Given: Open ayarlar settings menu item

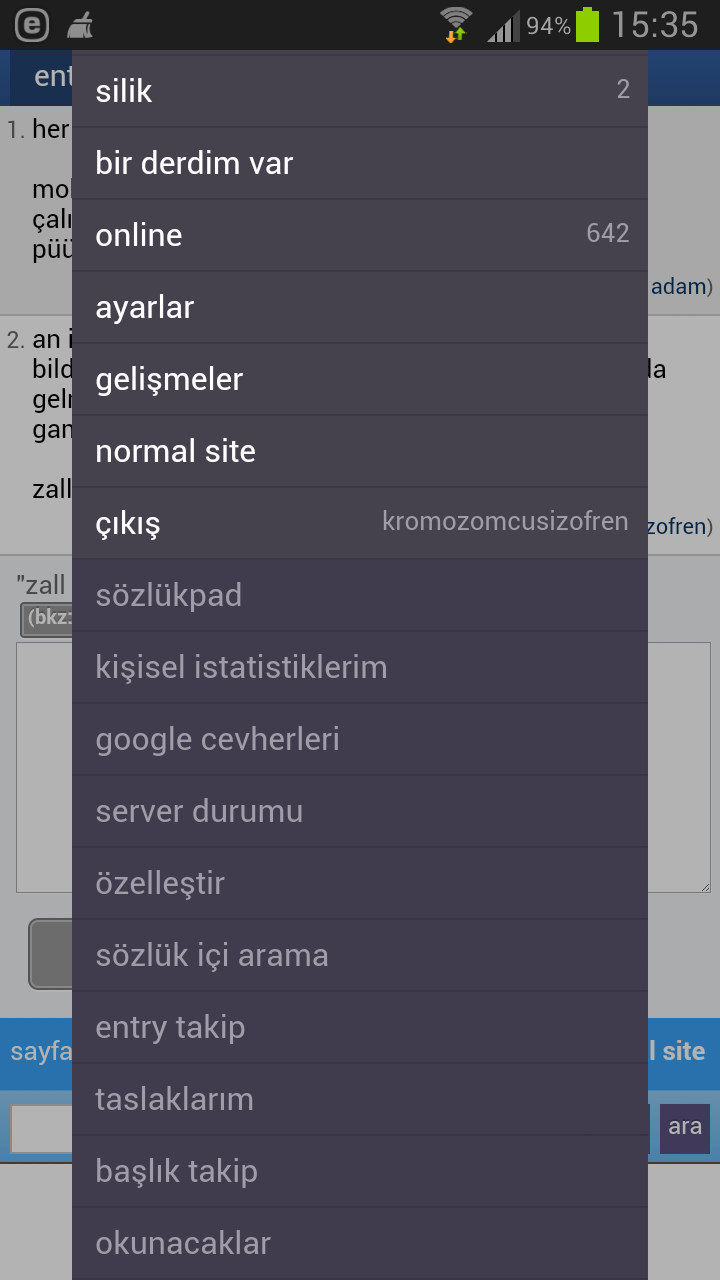Looking at the screenshot, I should pos(360,307).
